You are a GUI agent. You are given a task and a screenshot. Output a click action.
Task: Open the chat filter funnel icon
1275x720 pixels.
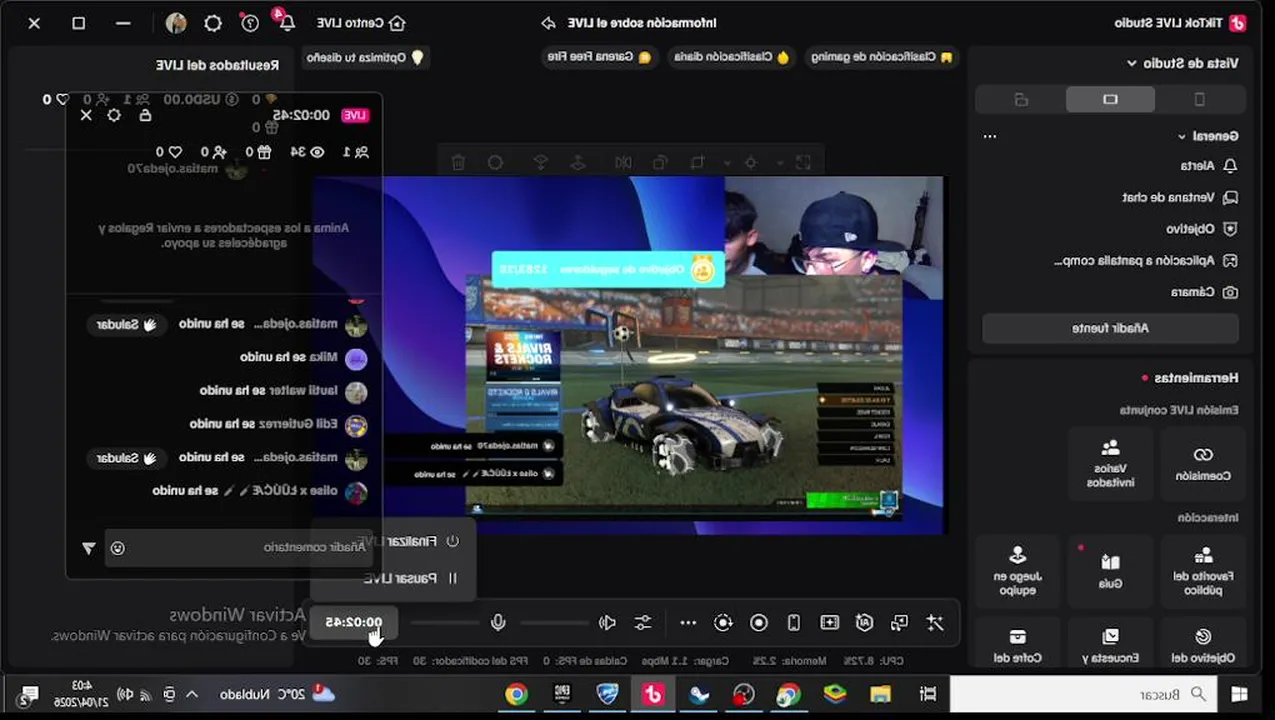[x=88, y=548]
